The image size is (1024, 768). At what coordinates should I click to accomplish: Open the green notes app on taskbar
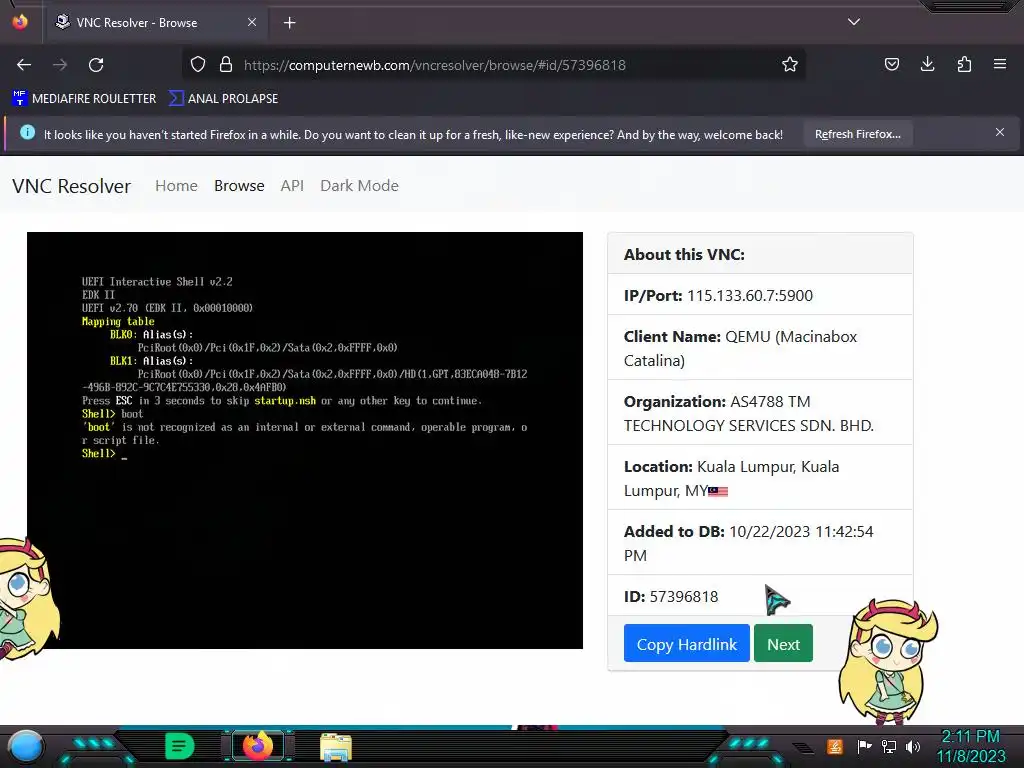[x=179, y=746]
